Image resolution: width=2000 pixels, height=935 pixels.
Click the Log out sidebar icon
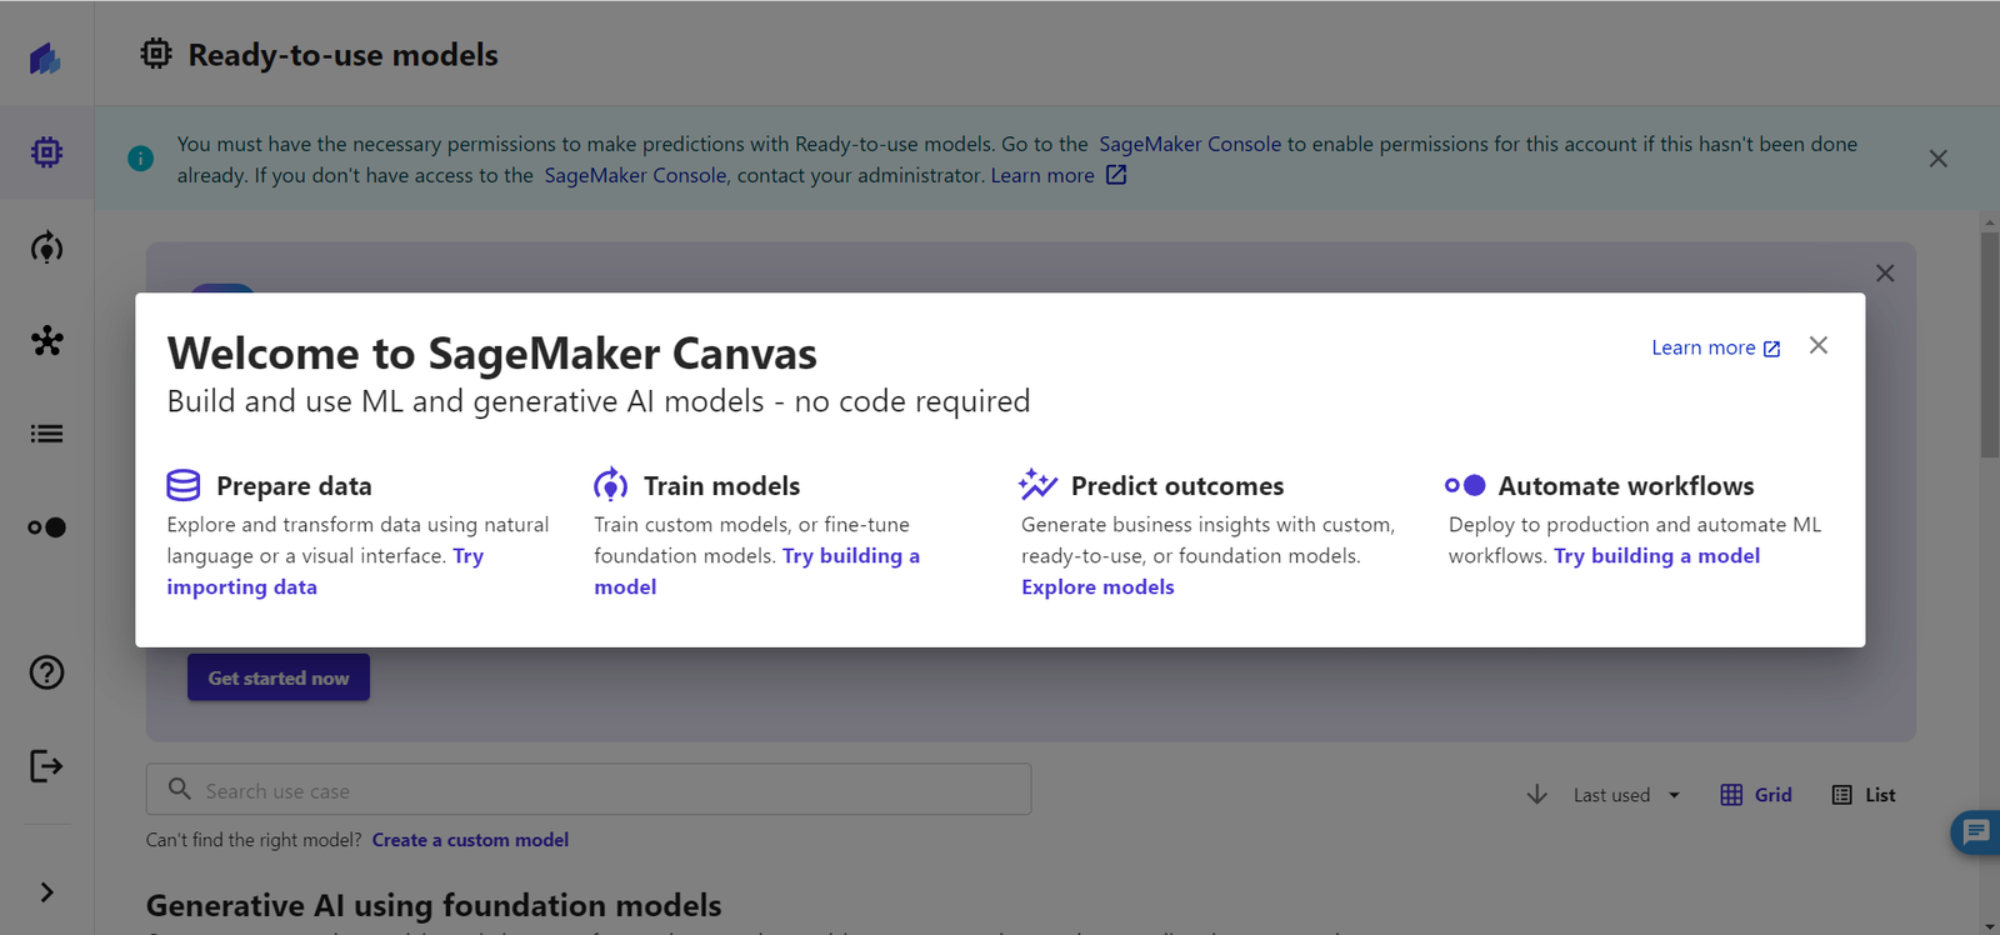46,766
